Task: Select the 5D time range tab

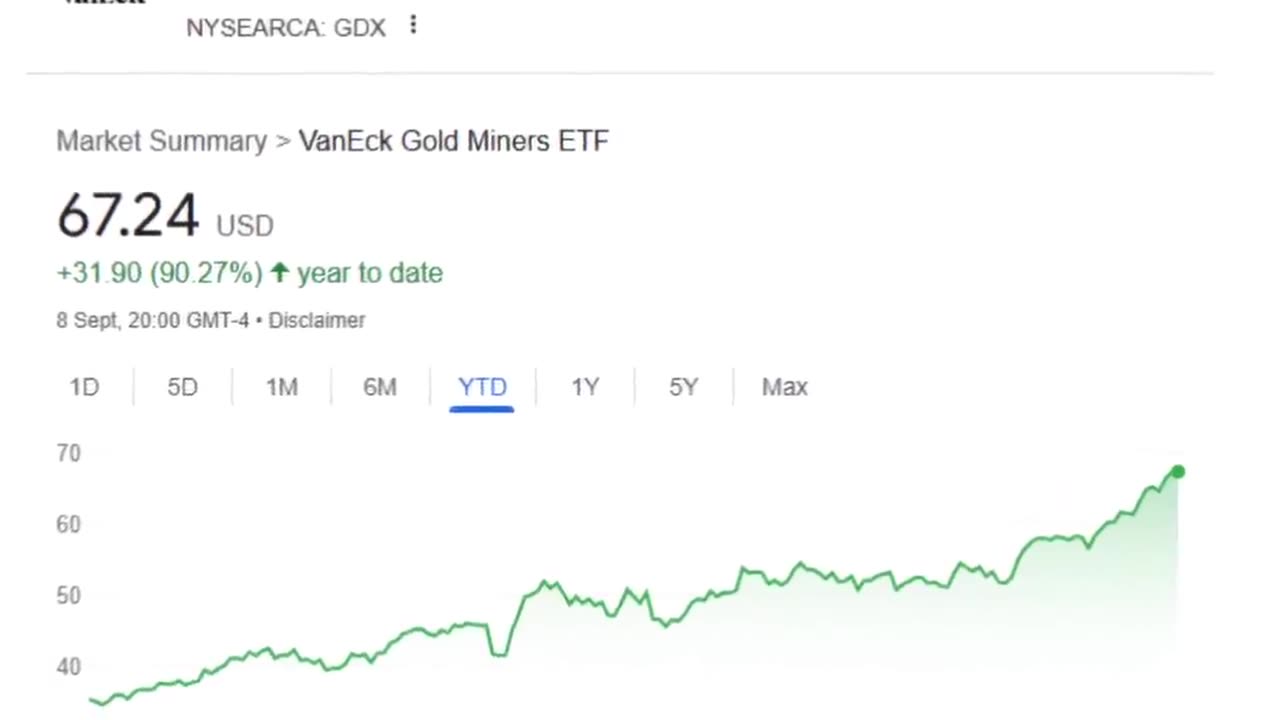Action: tap(182, 387)
